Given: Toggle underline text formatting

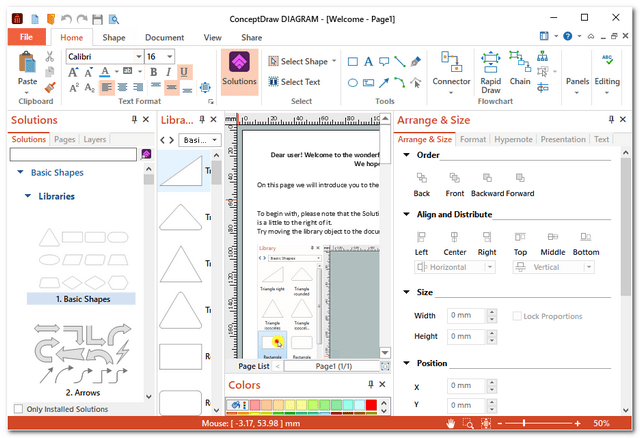Looking at the screenshot, I should click(x=184, y=72).
